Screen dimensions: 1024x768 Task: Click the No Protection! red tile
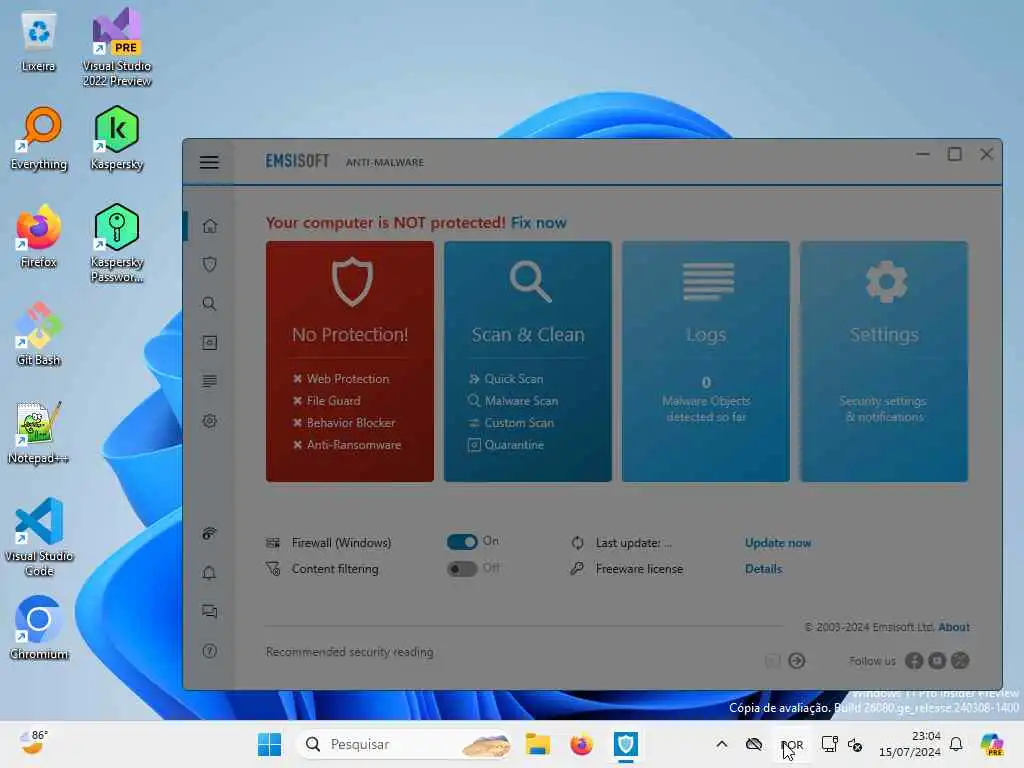coord(349,361)
